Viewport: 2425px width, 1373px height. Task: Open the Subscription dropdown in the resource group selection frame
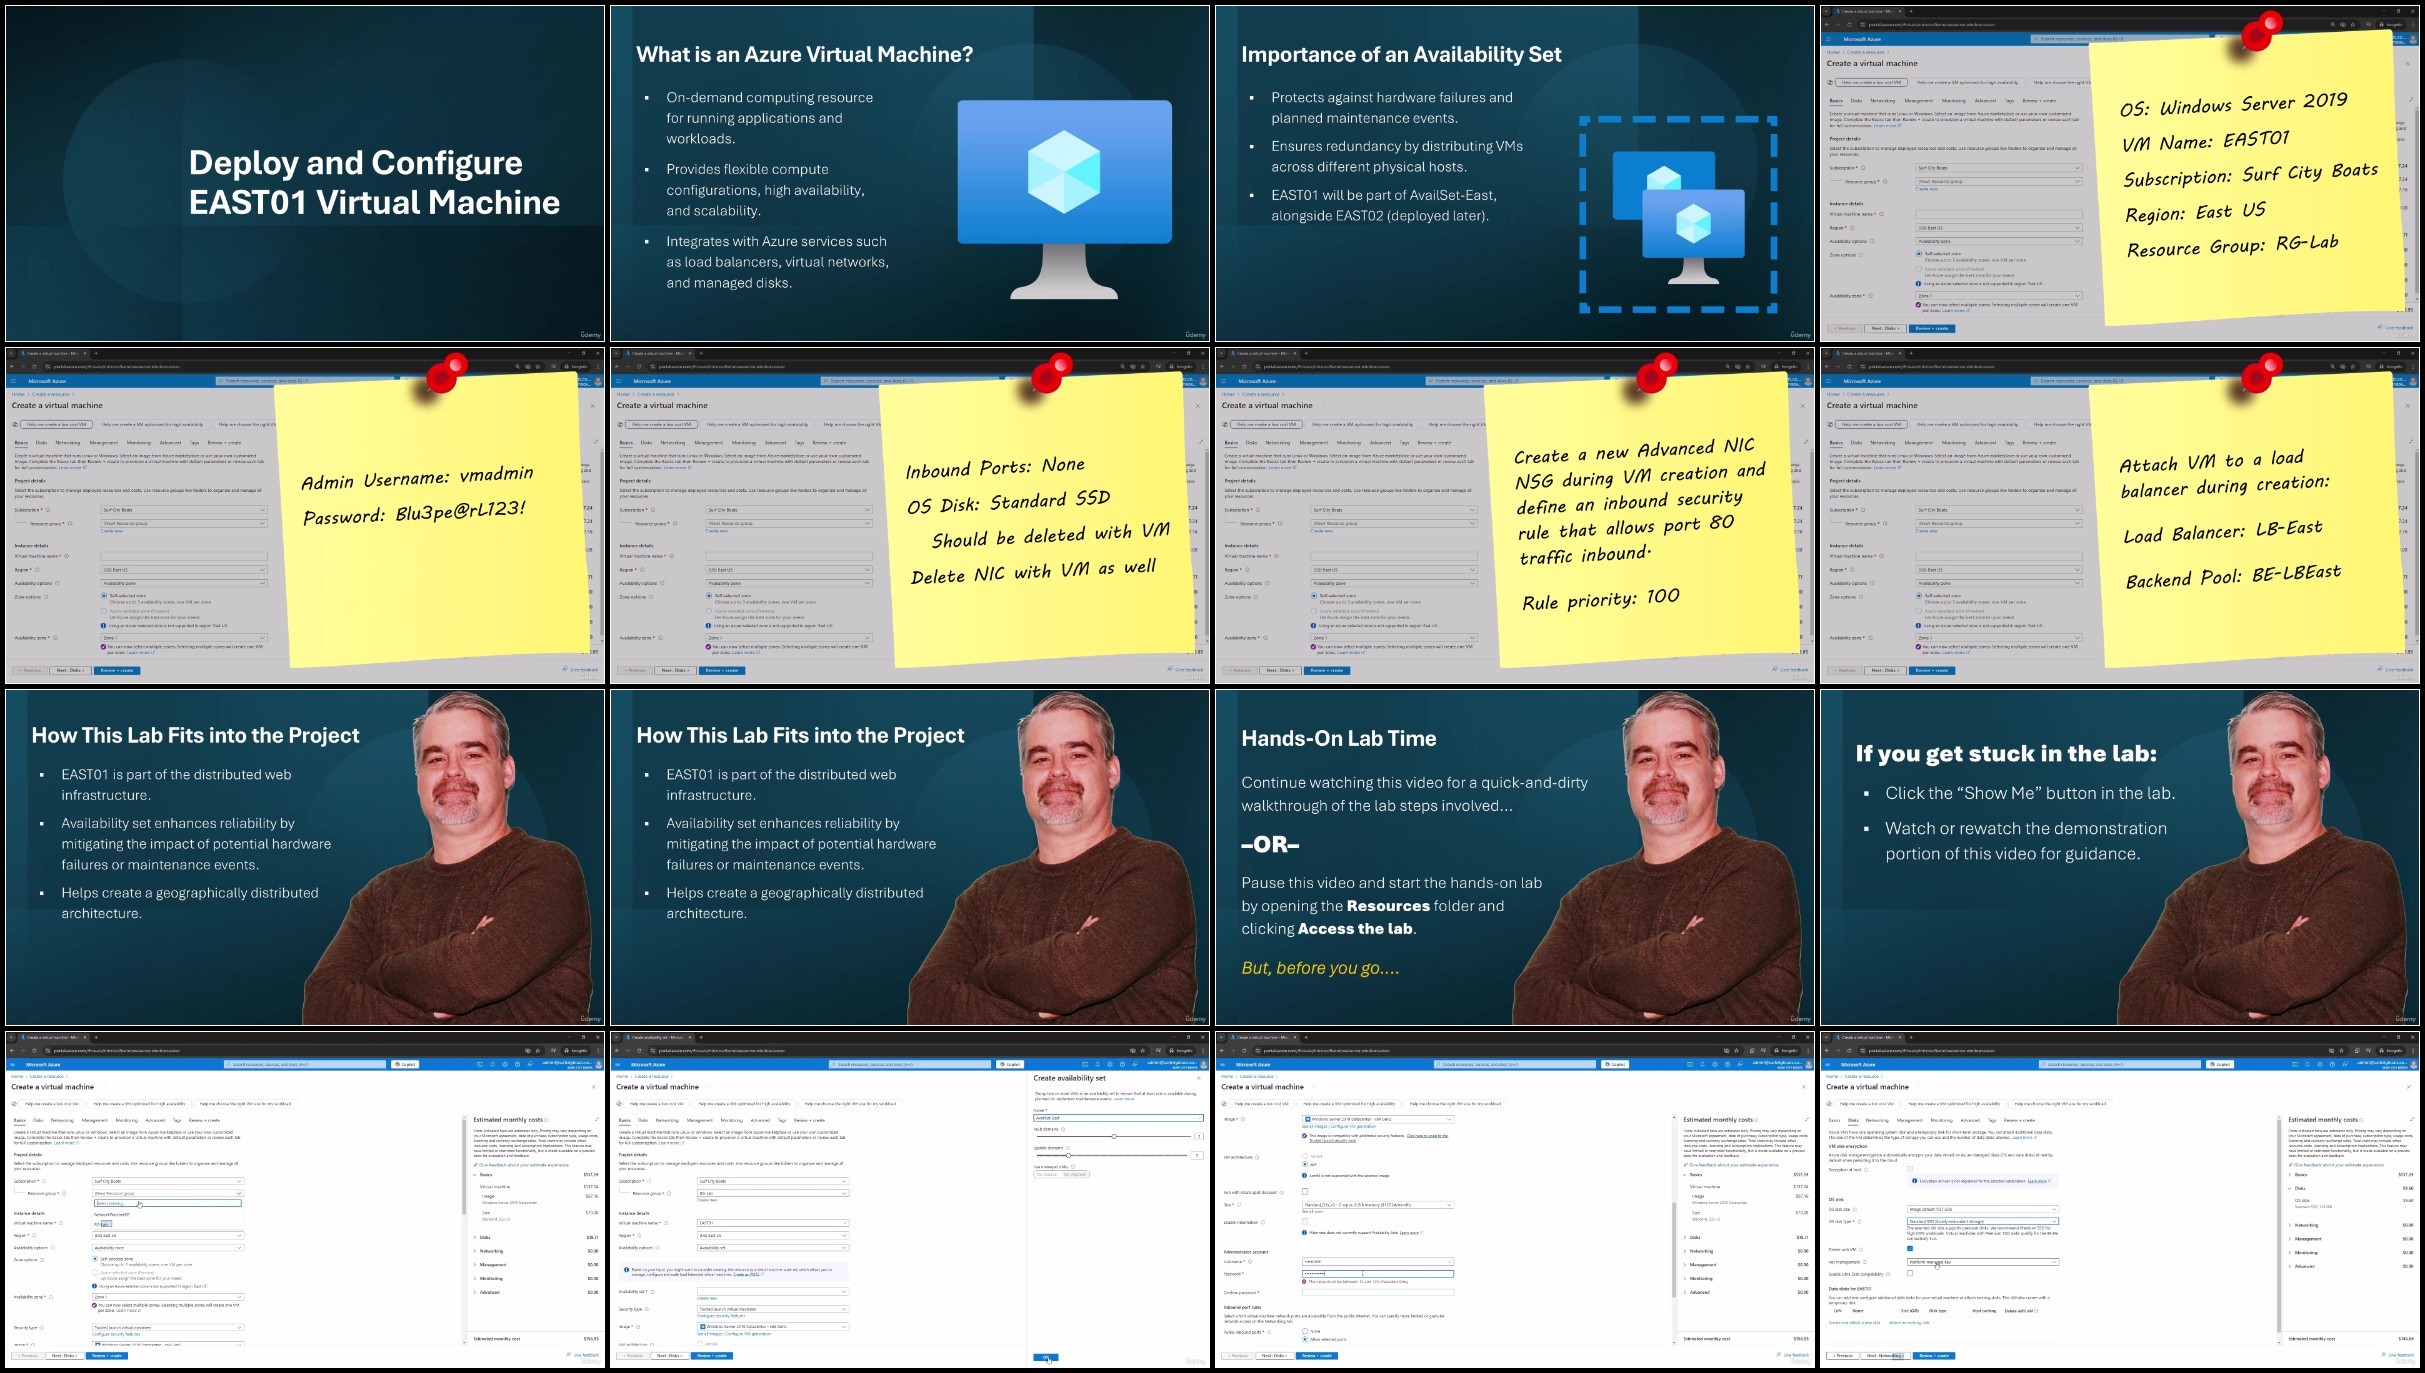coord(168,1181)
